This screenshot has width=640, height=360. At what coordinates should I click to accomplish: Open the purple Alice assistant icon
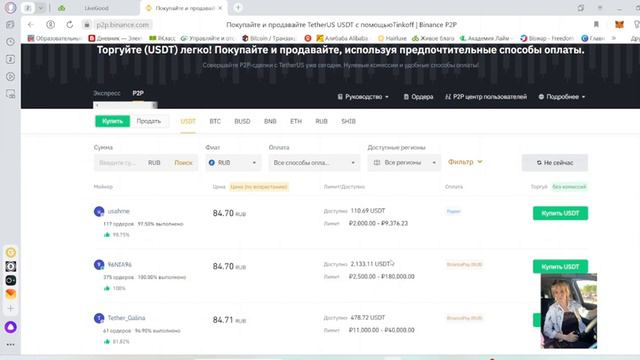(11, 327)
